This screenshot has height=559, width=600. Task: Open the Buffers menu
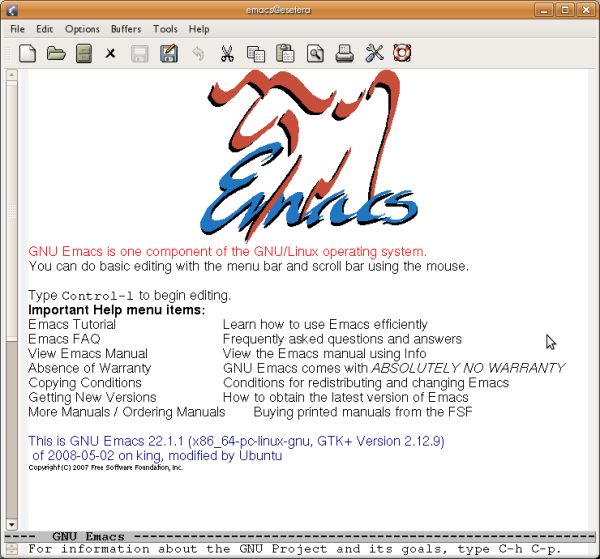point(126,29)
